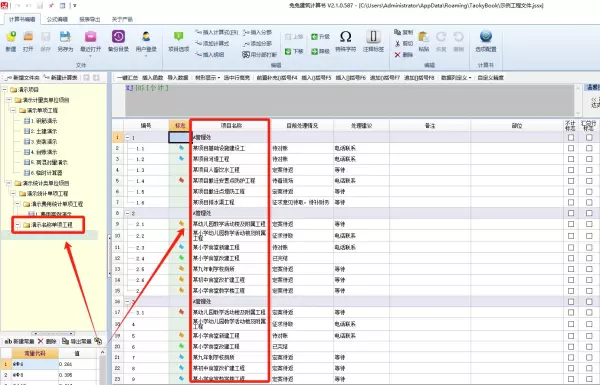Screen dimensions: 600x385
Task: Click the 新建常量 new constant button
Action: 19,341
